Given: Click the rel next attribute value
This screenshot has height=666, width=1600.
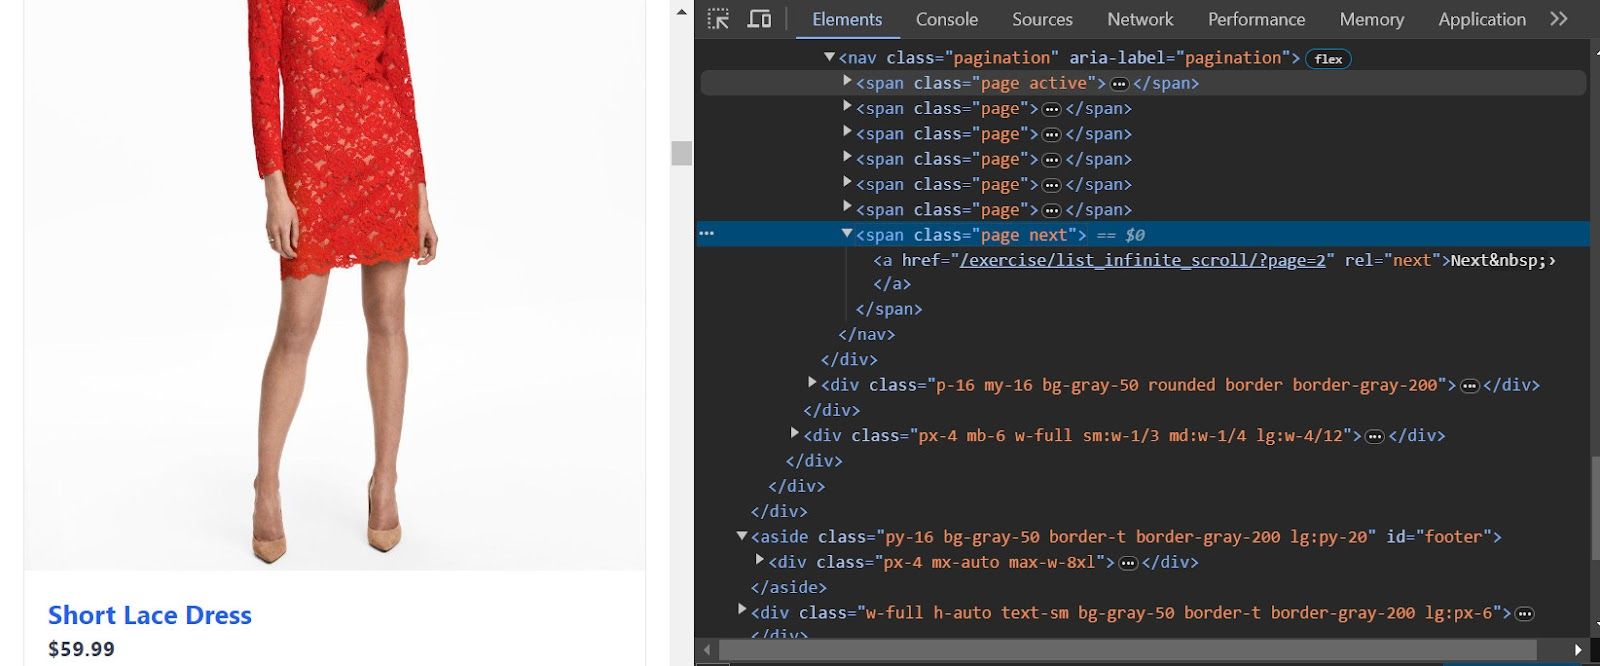Looking at the screenshot, I should point(1412,260).
